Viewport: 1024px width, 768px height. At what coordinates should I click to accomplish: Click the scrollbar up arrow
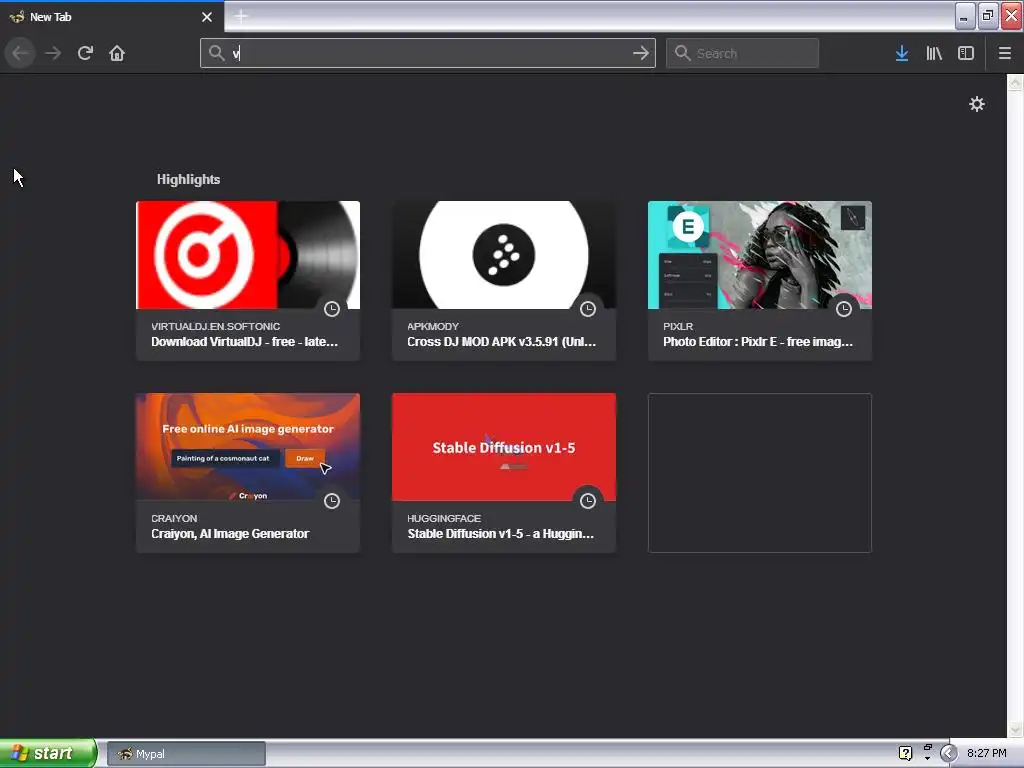pyautogui.click(x=1015, y=83)
